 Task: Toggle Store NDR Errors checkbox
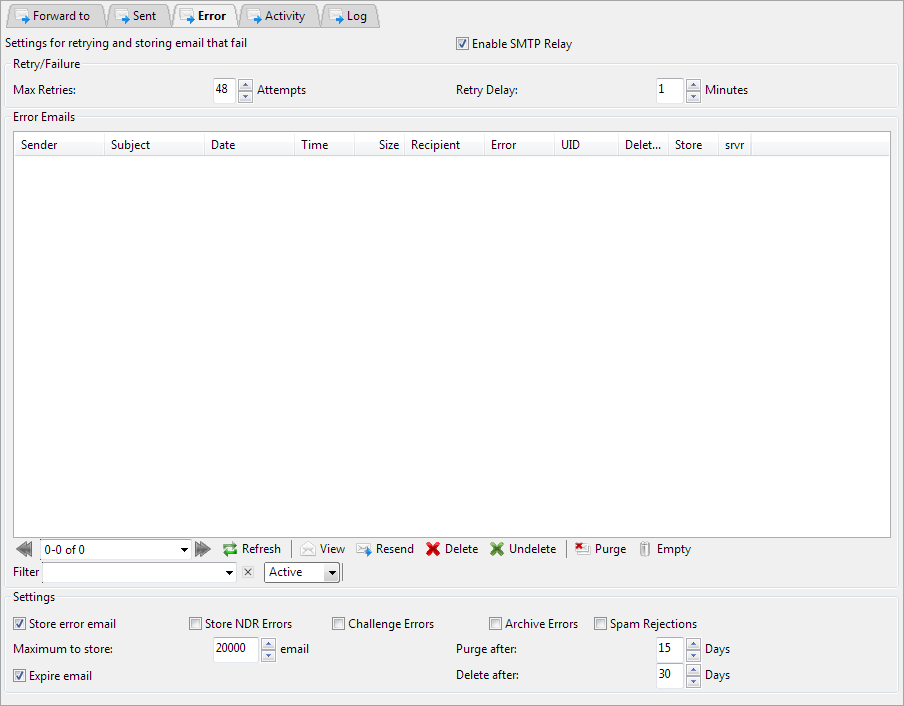pyautogui.click(x=196, y=624)
